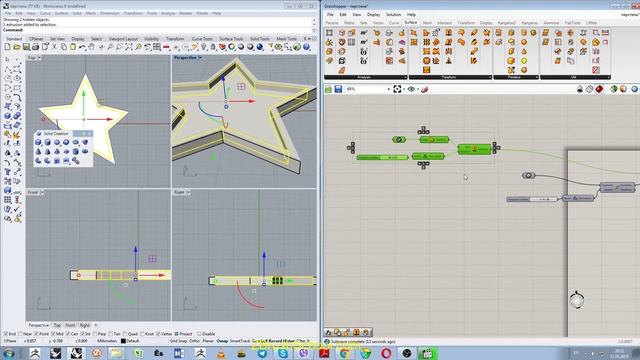Click red Shaded preview icon in Grasshopper
Screen dimensions: 640x360
[x=599, y=89]
